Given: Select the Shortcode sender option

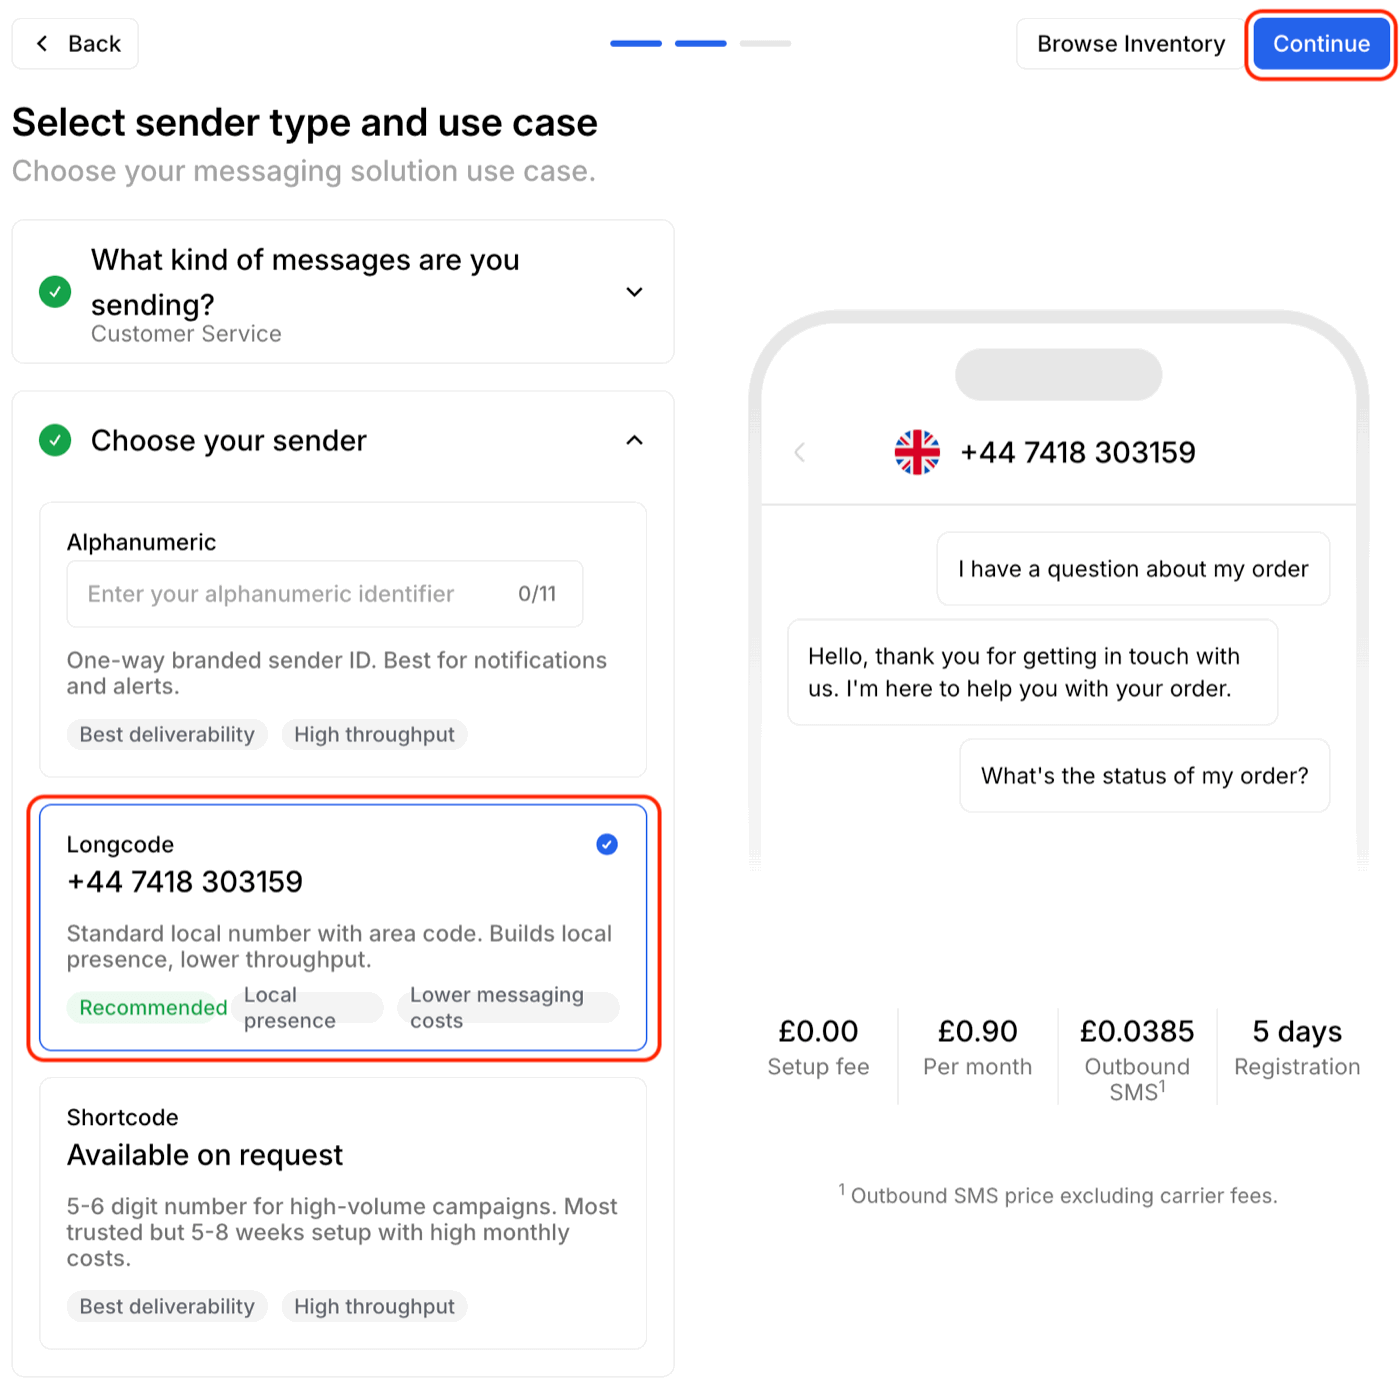Looking at the screenshot, I should click(x=343, y=1212).
